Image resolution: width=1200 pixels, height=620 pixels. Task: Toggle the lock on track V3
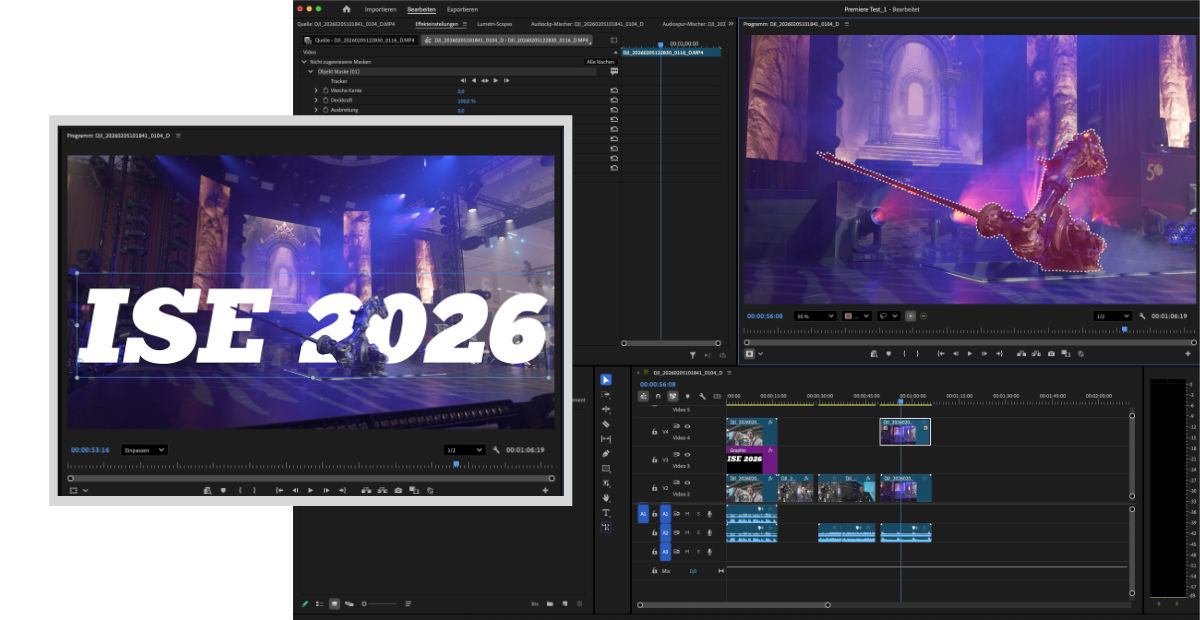[x=654, y=460]
